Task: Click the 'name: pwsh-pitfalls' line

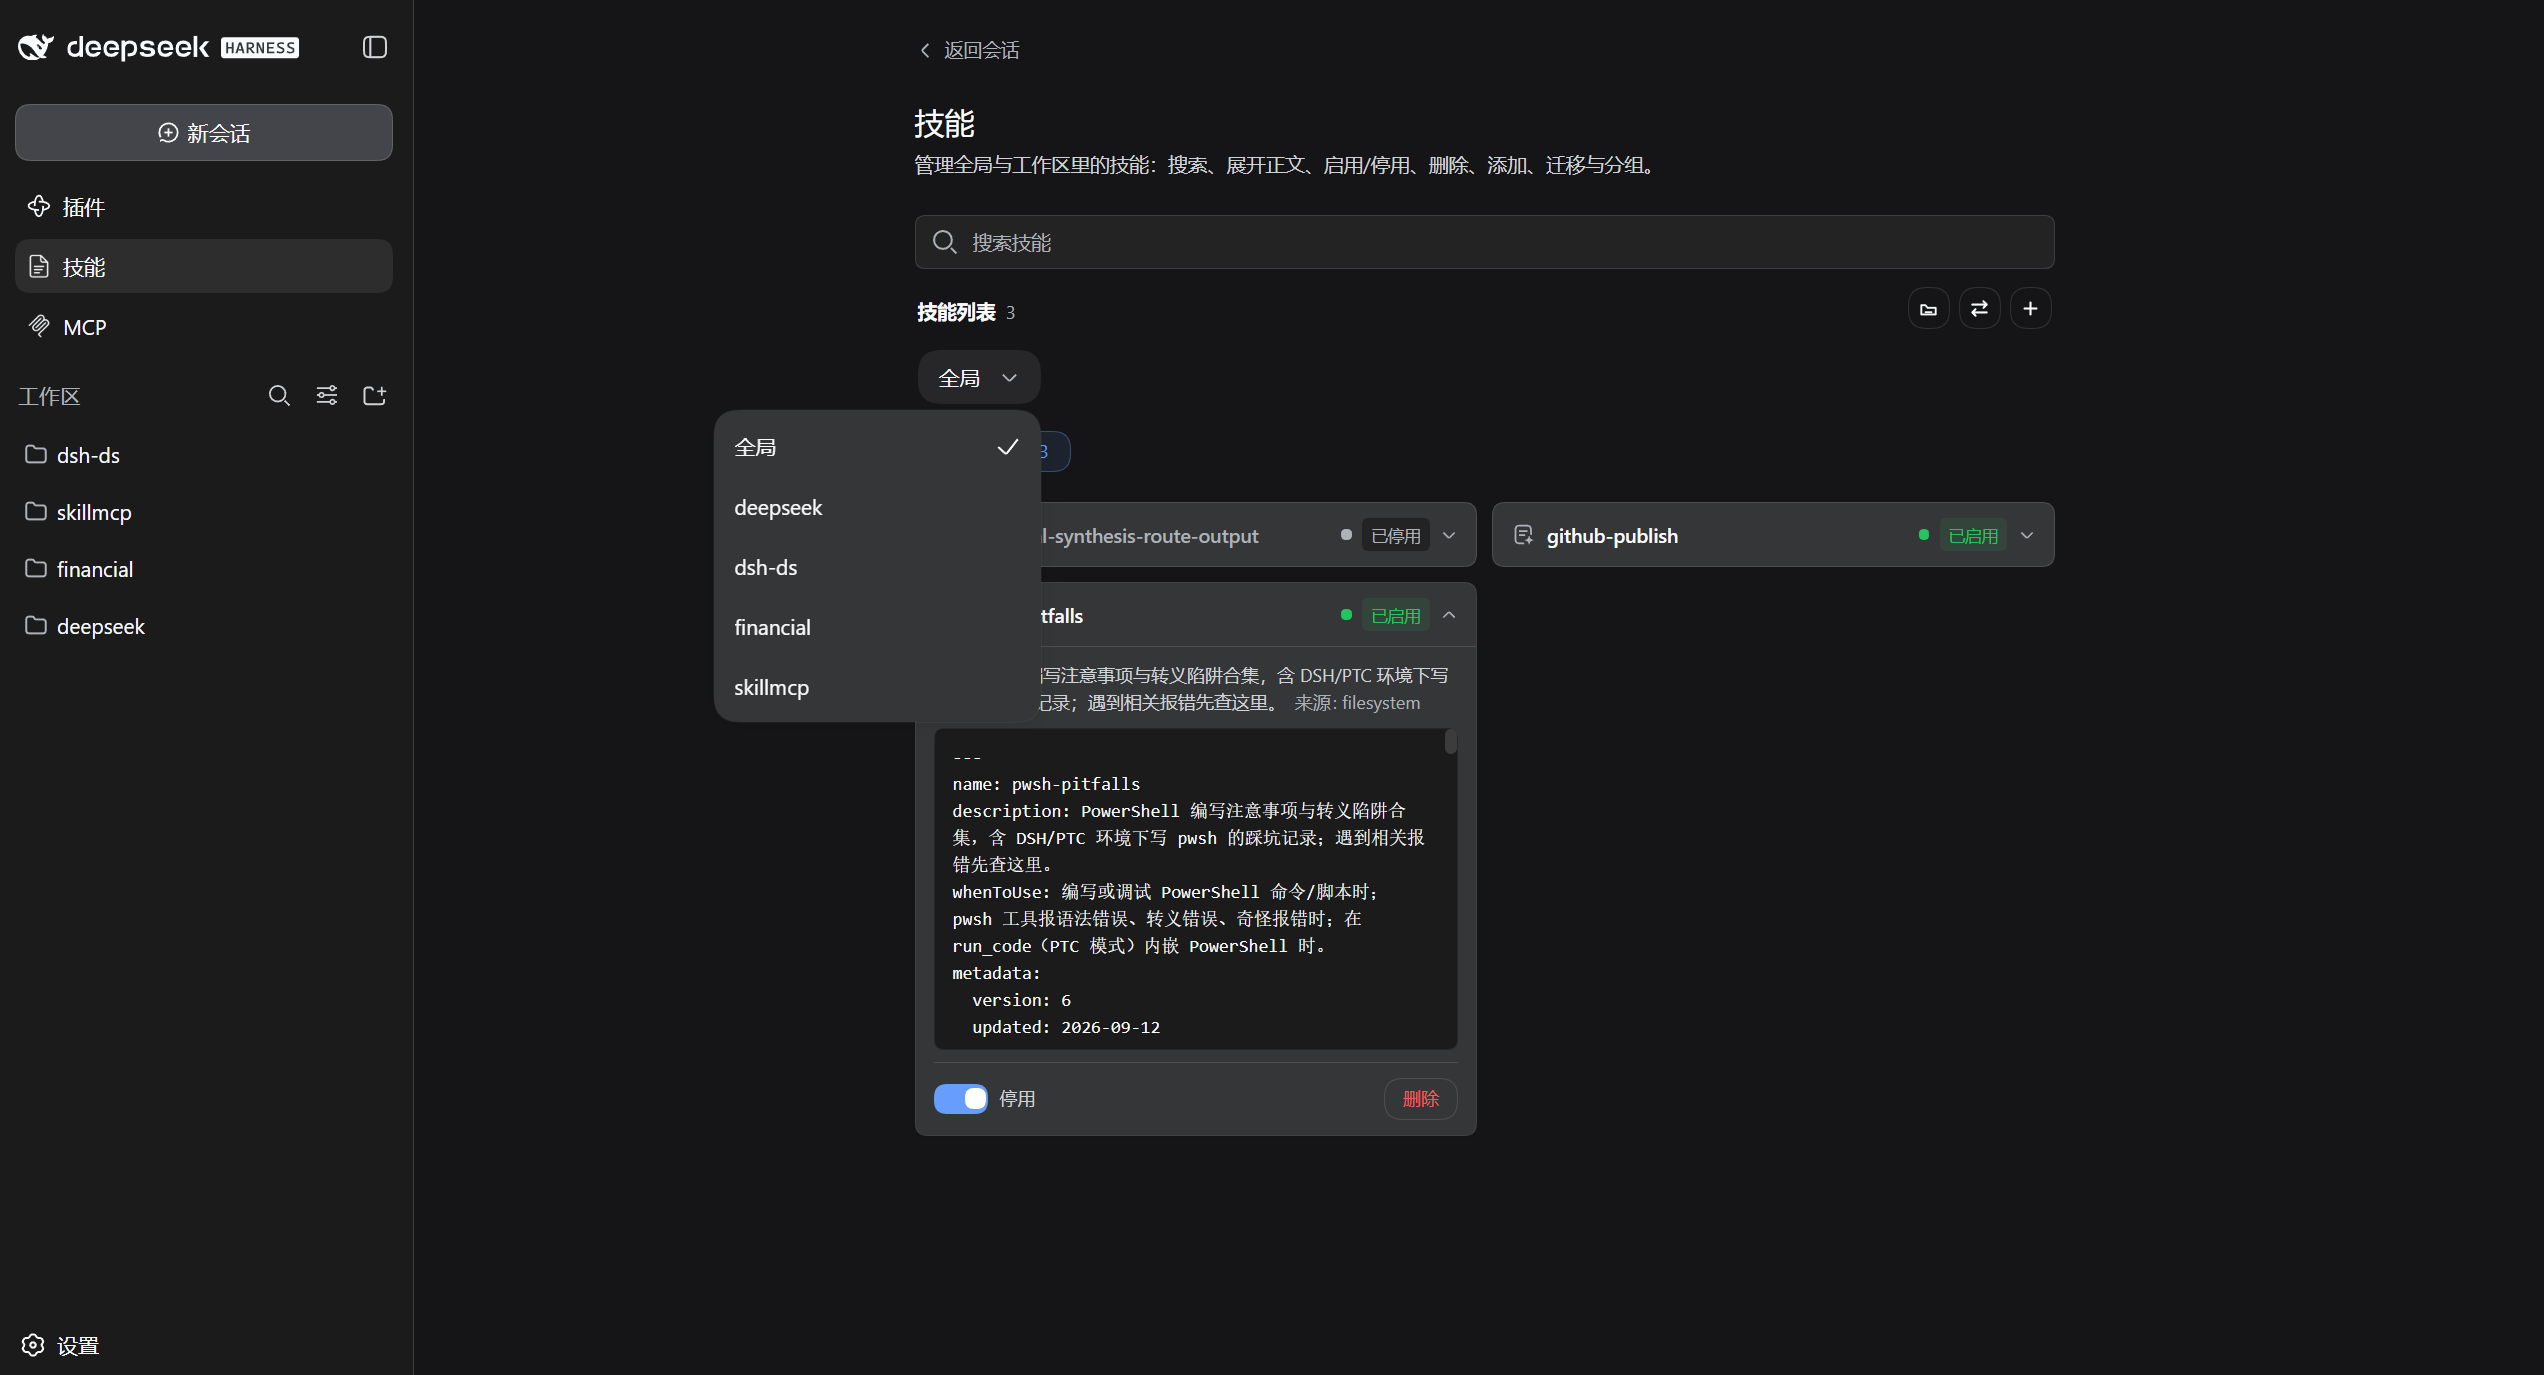Action: point(1046,784)
